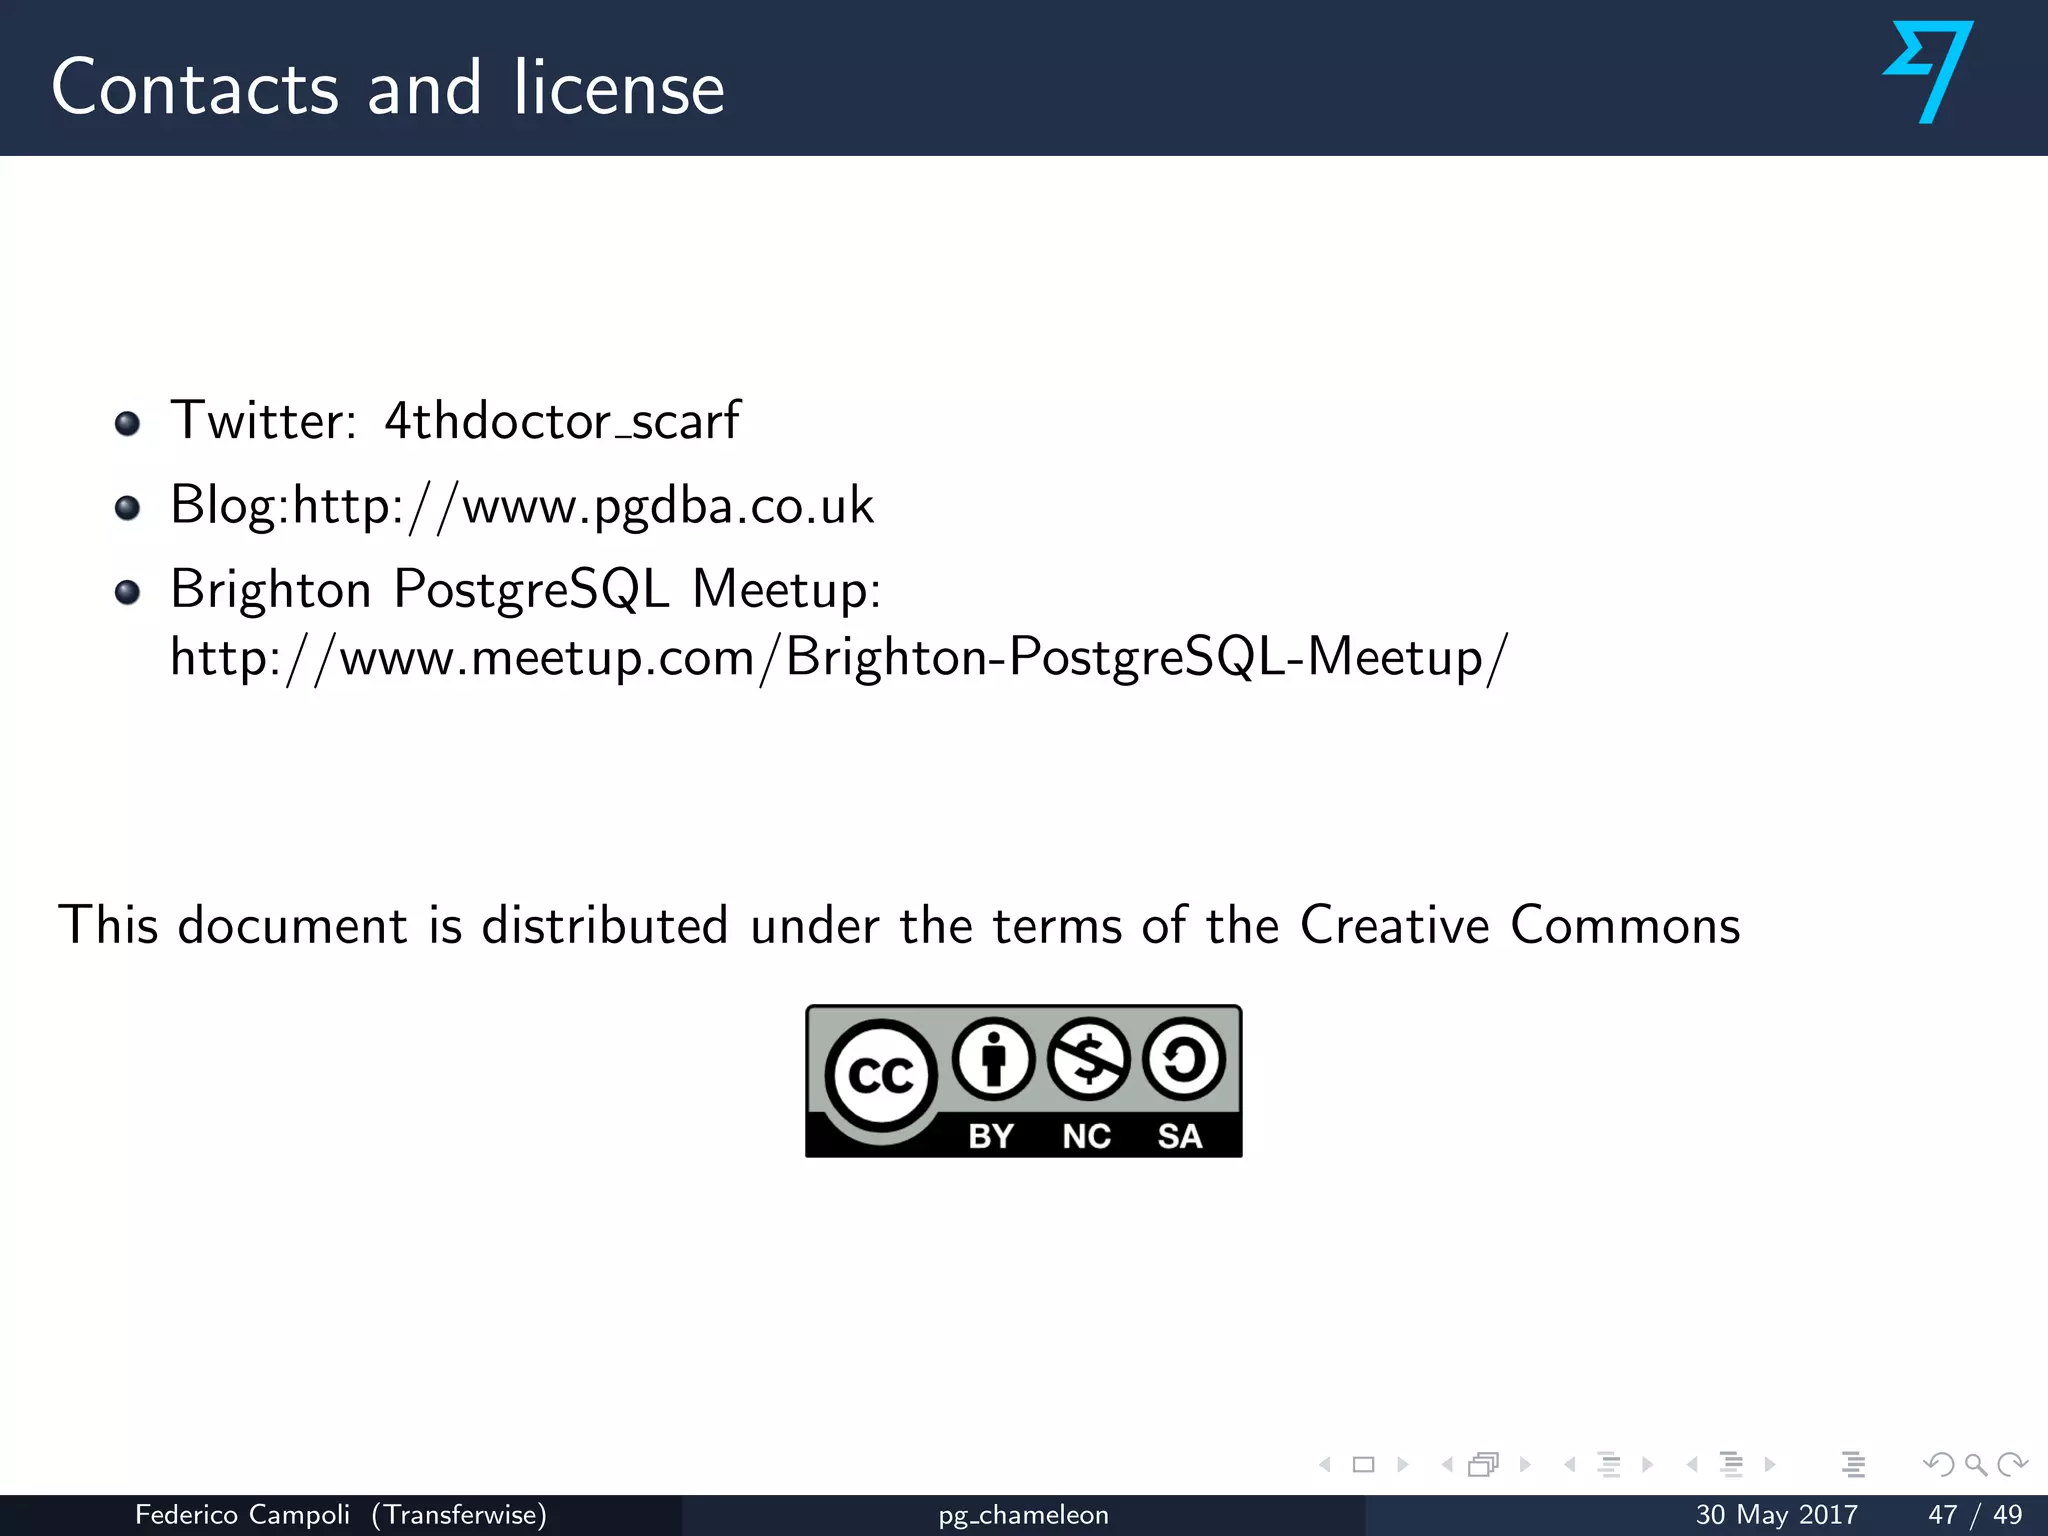The width and height of the screenshot is (2048, 1536).
Task: Go to previous subsection arrow
Action: click(1570, 1465)
